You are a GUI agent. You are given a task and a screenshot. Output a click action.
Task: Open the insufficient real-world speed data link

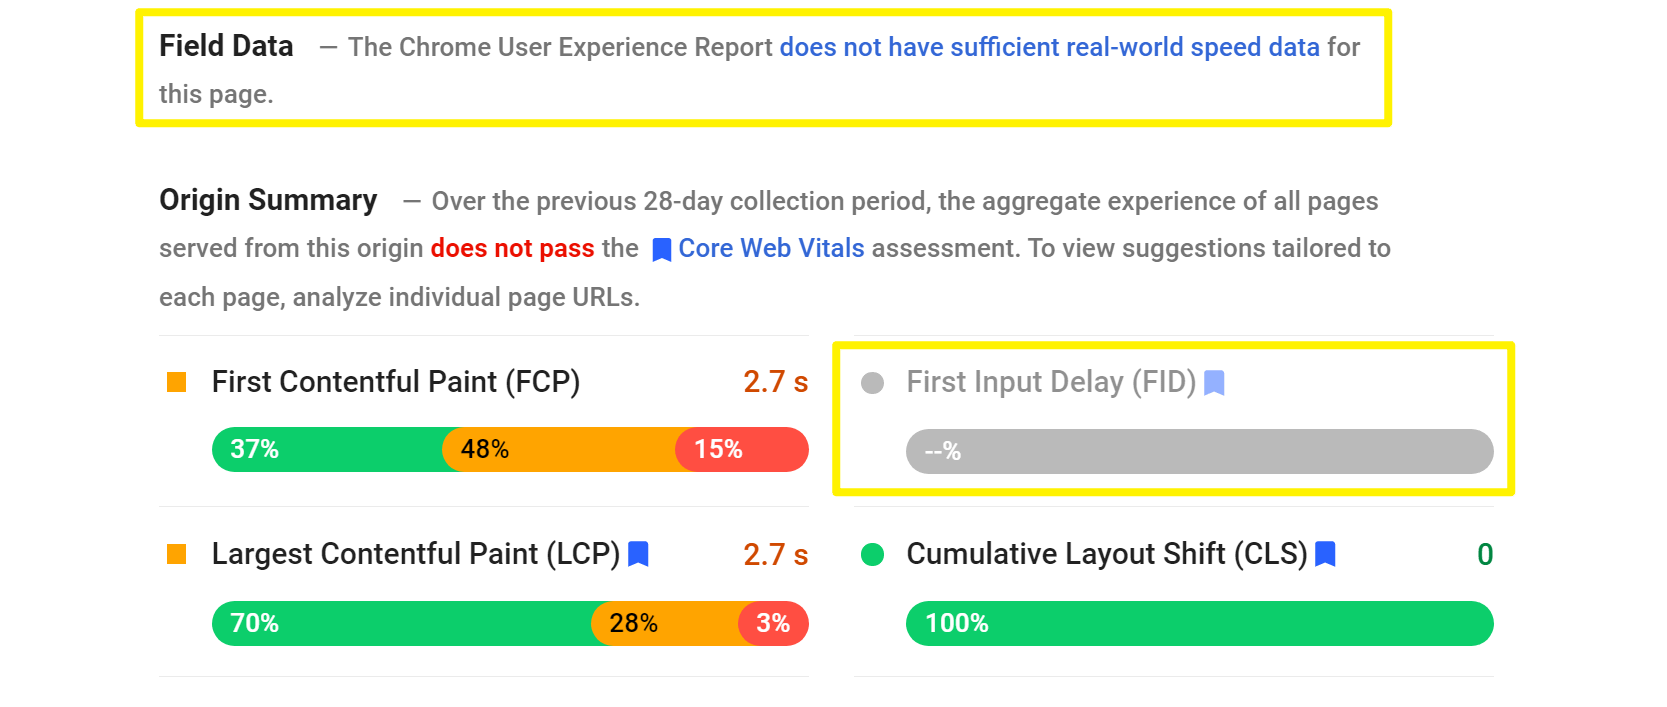pos(1048,47)
